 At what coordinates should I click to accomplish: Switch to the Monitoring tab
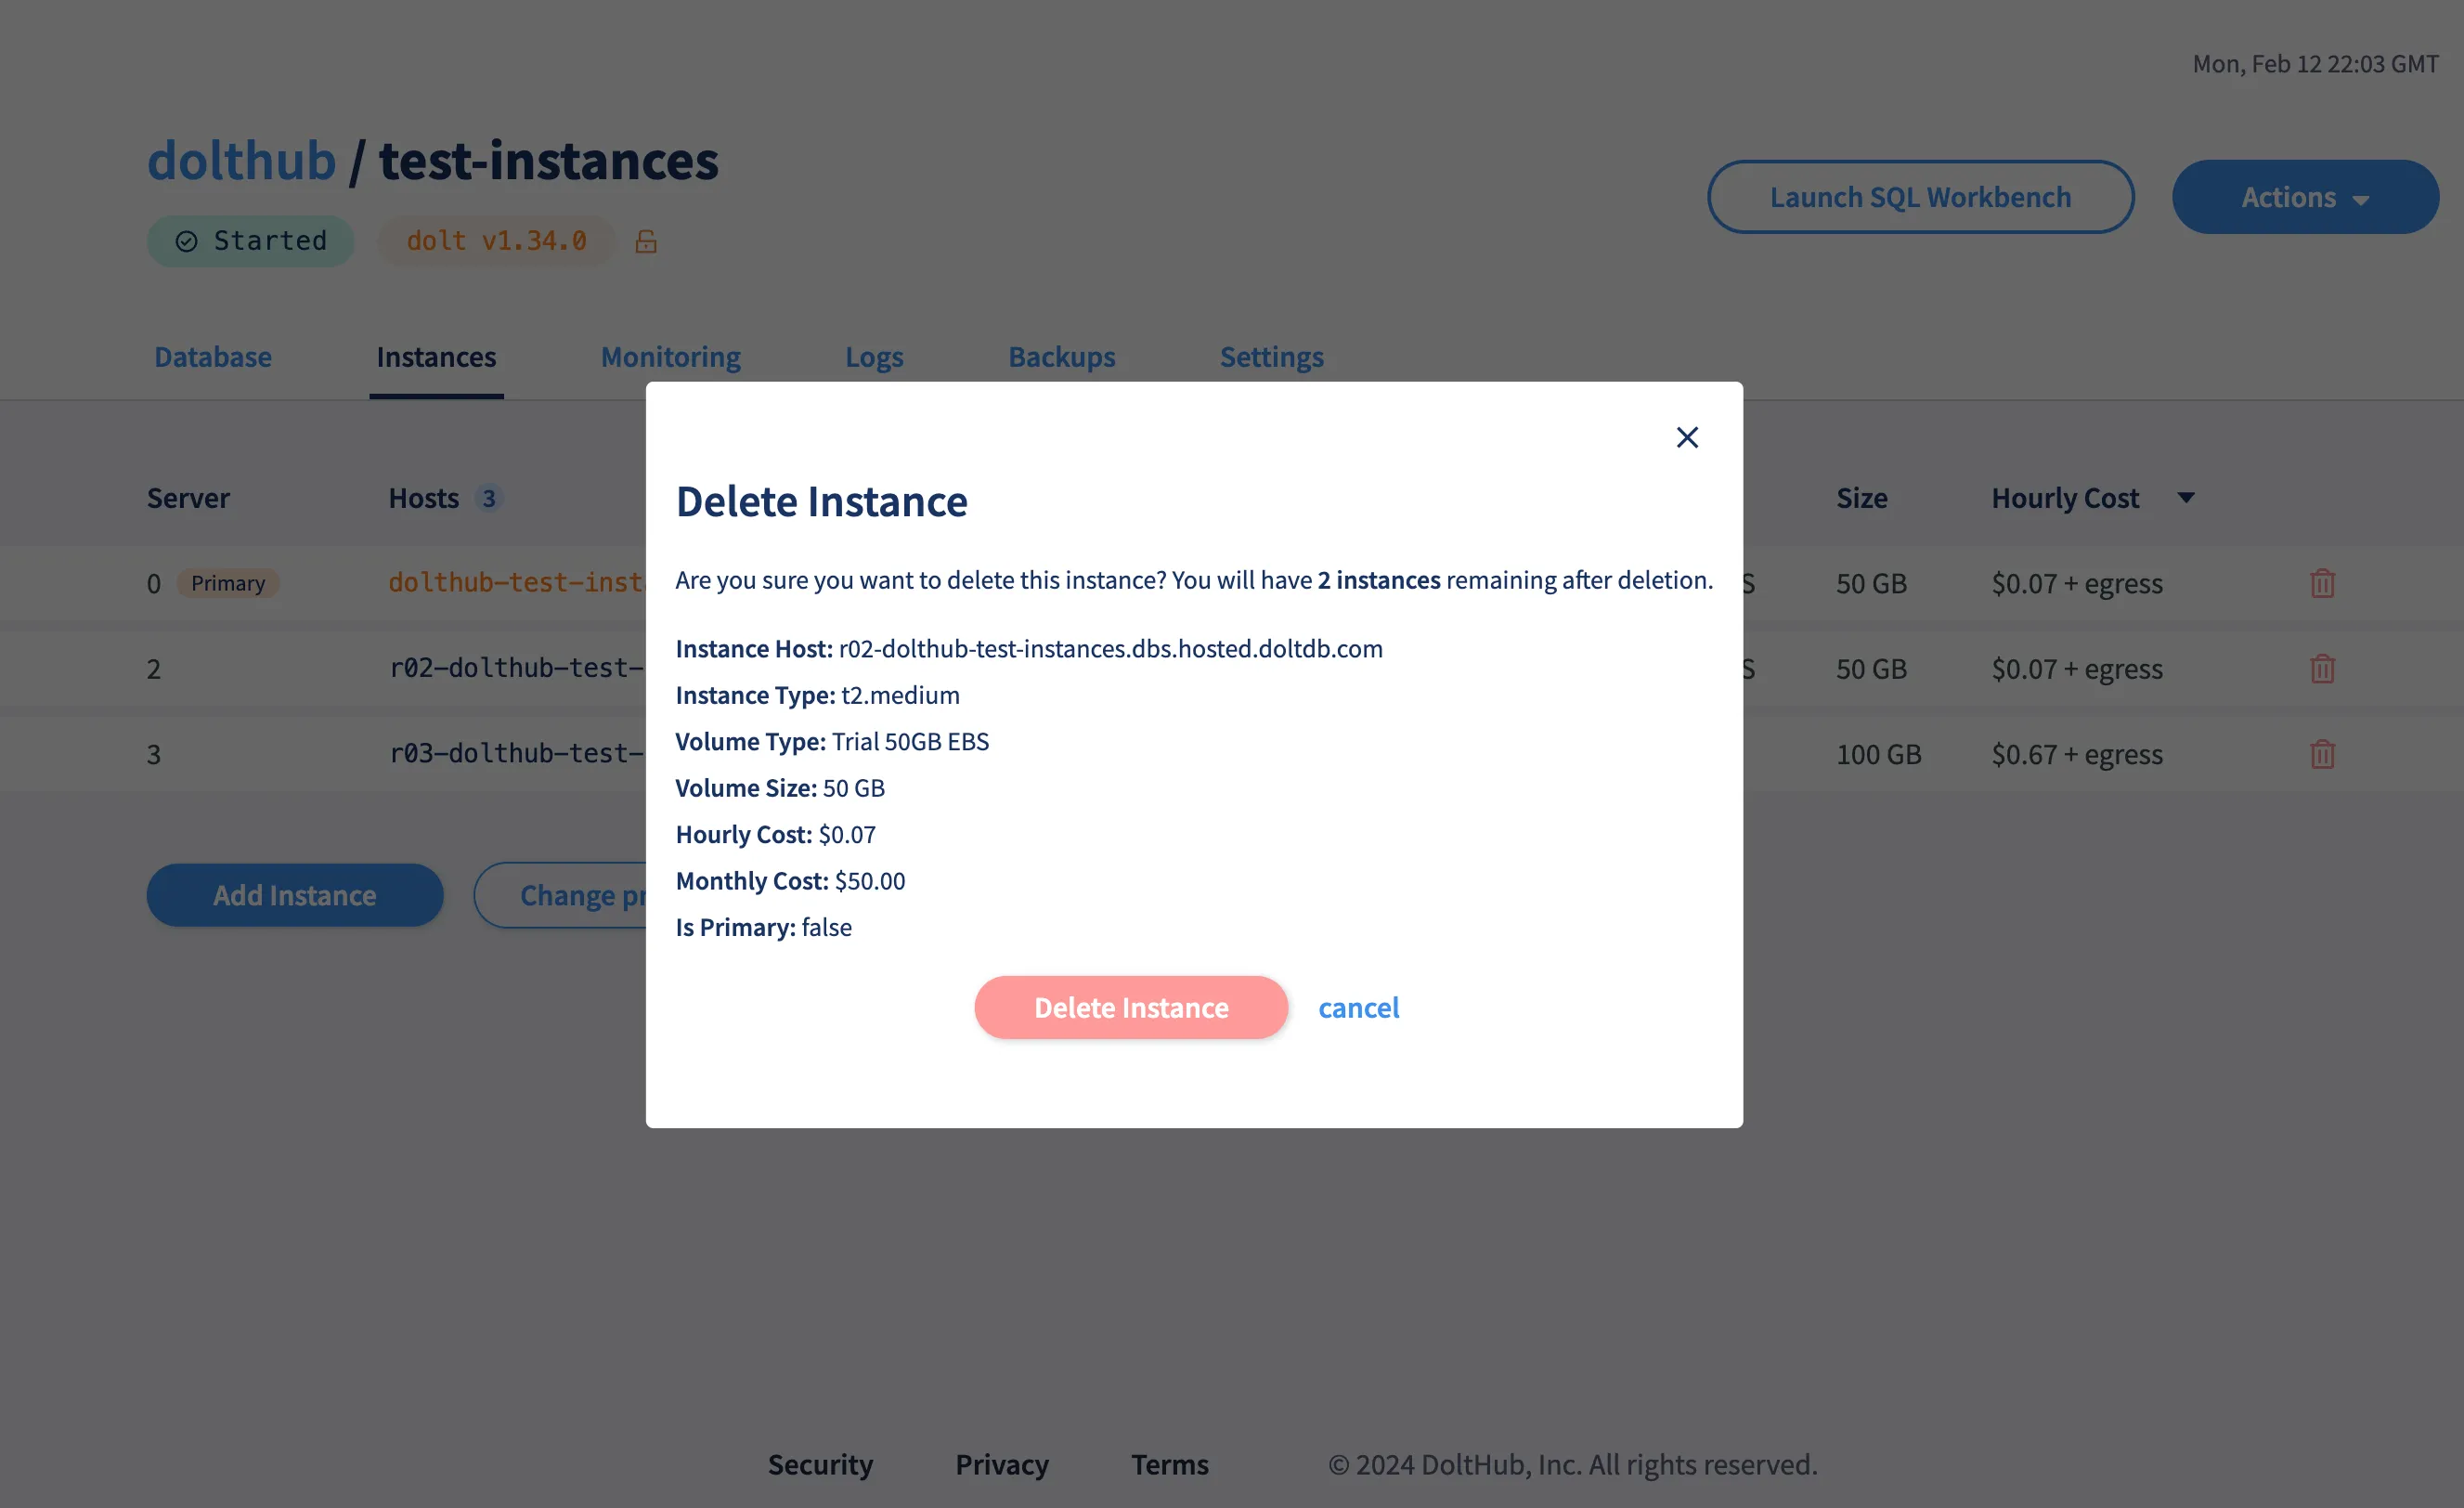click(x=670, y=357)
